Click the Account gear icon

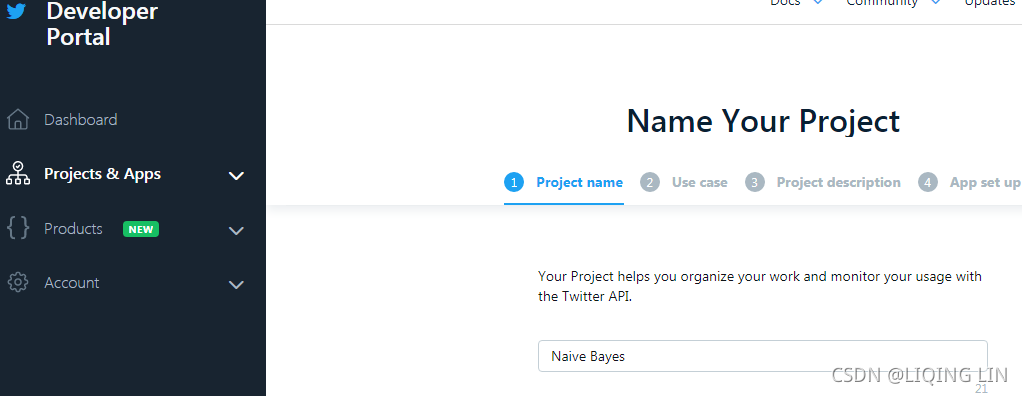pos(18,283)
